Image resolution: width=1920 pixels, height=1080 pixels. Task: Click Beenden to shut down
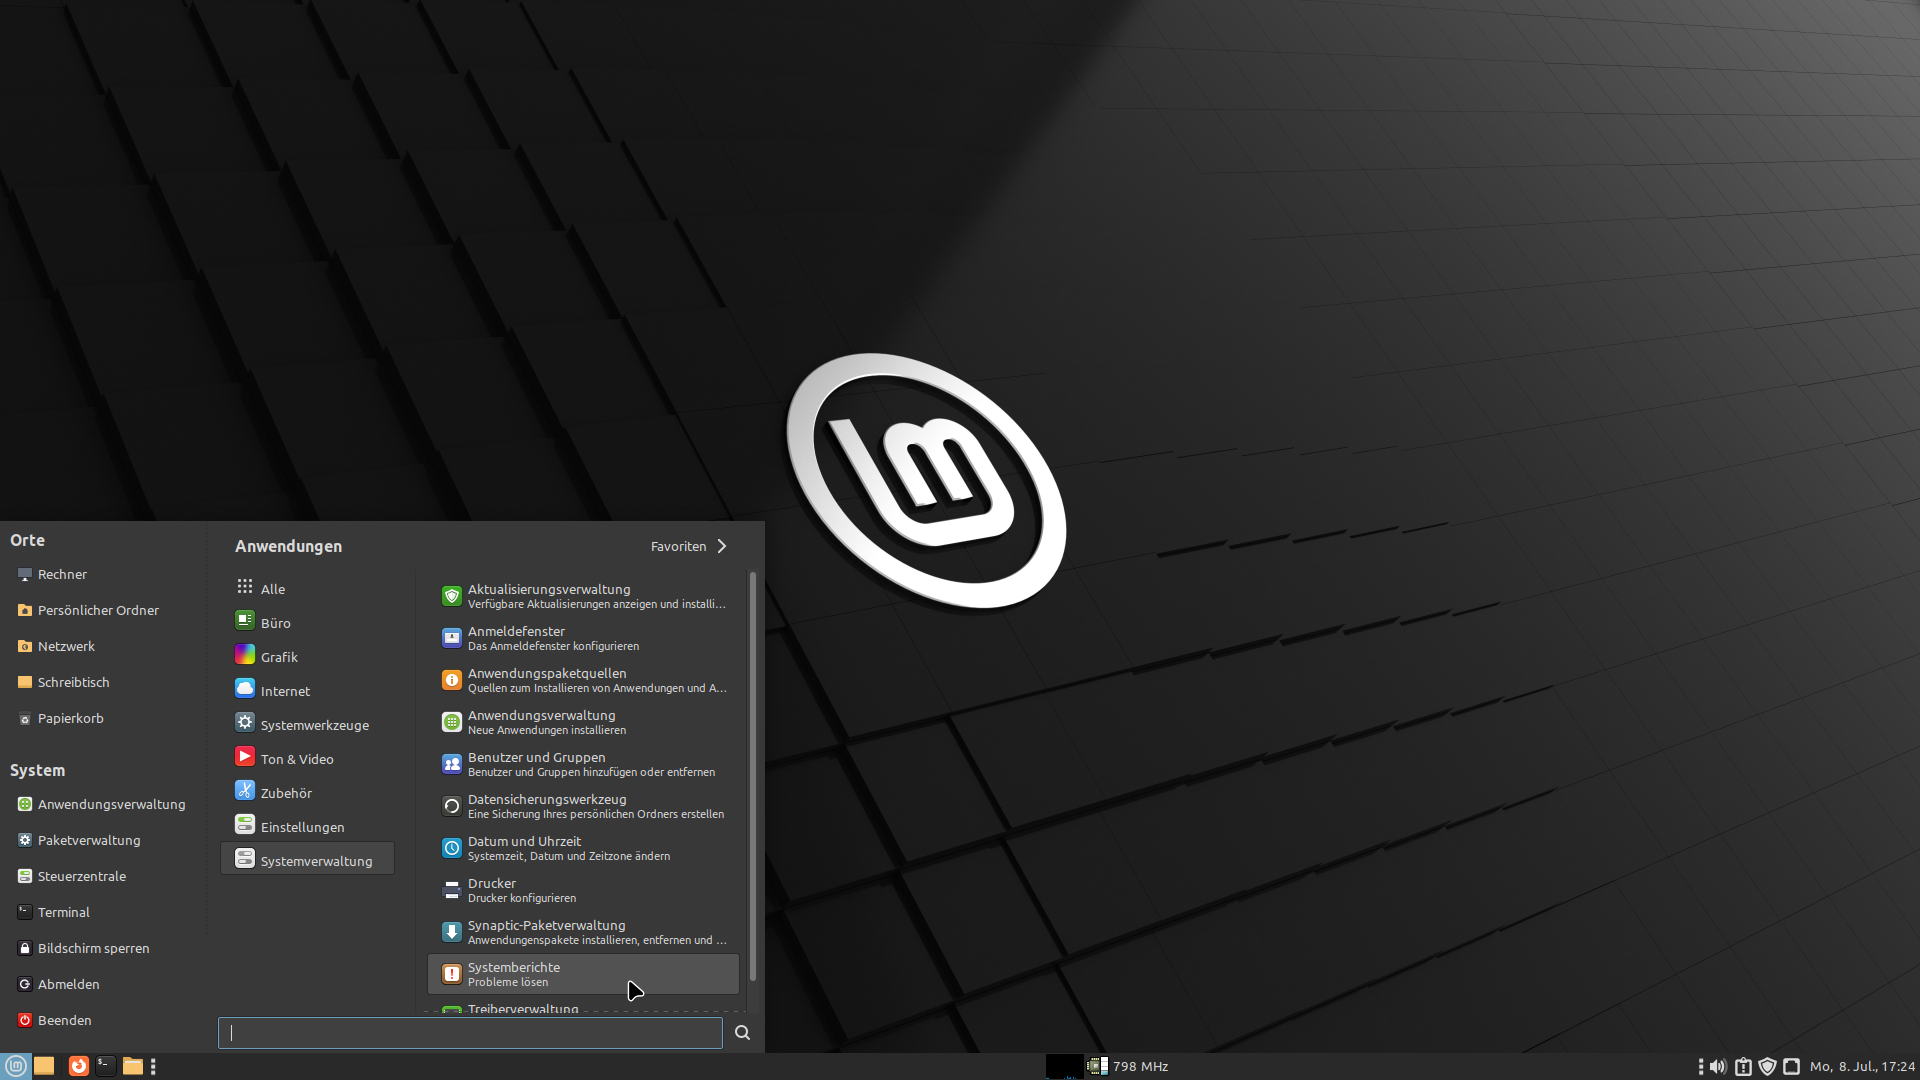tap(64, 1020)
